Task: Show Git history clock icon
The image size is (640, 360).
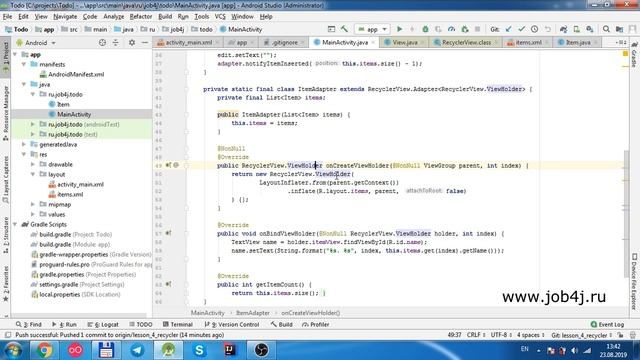Action: 535,29
